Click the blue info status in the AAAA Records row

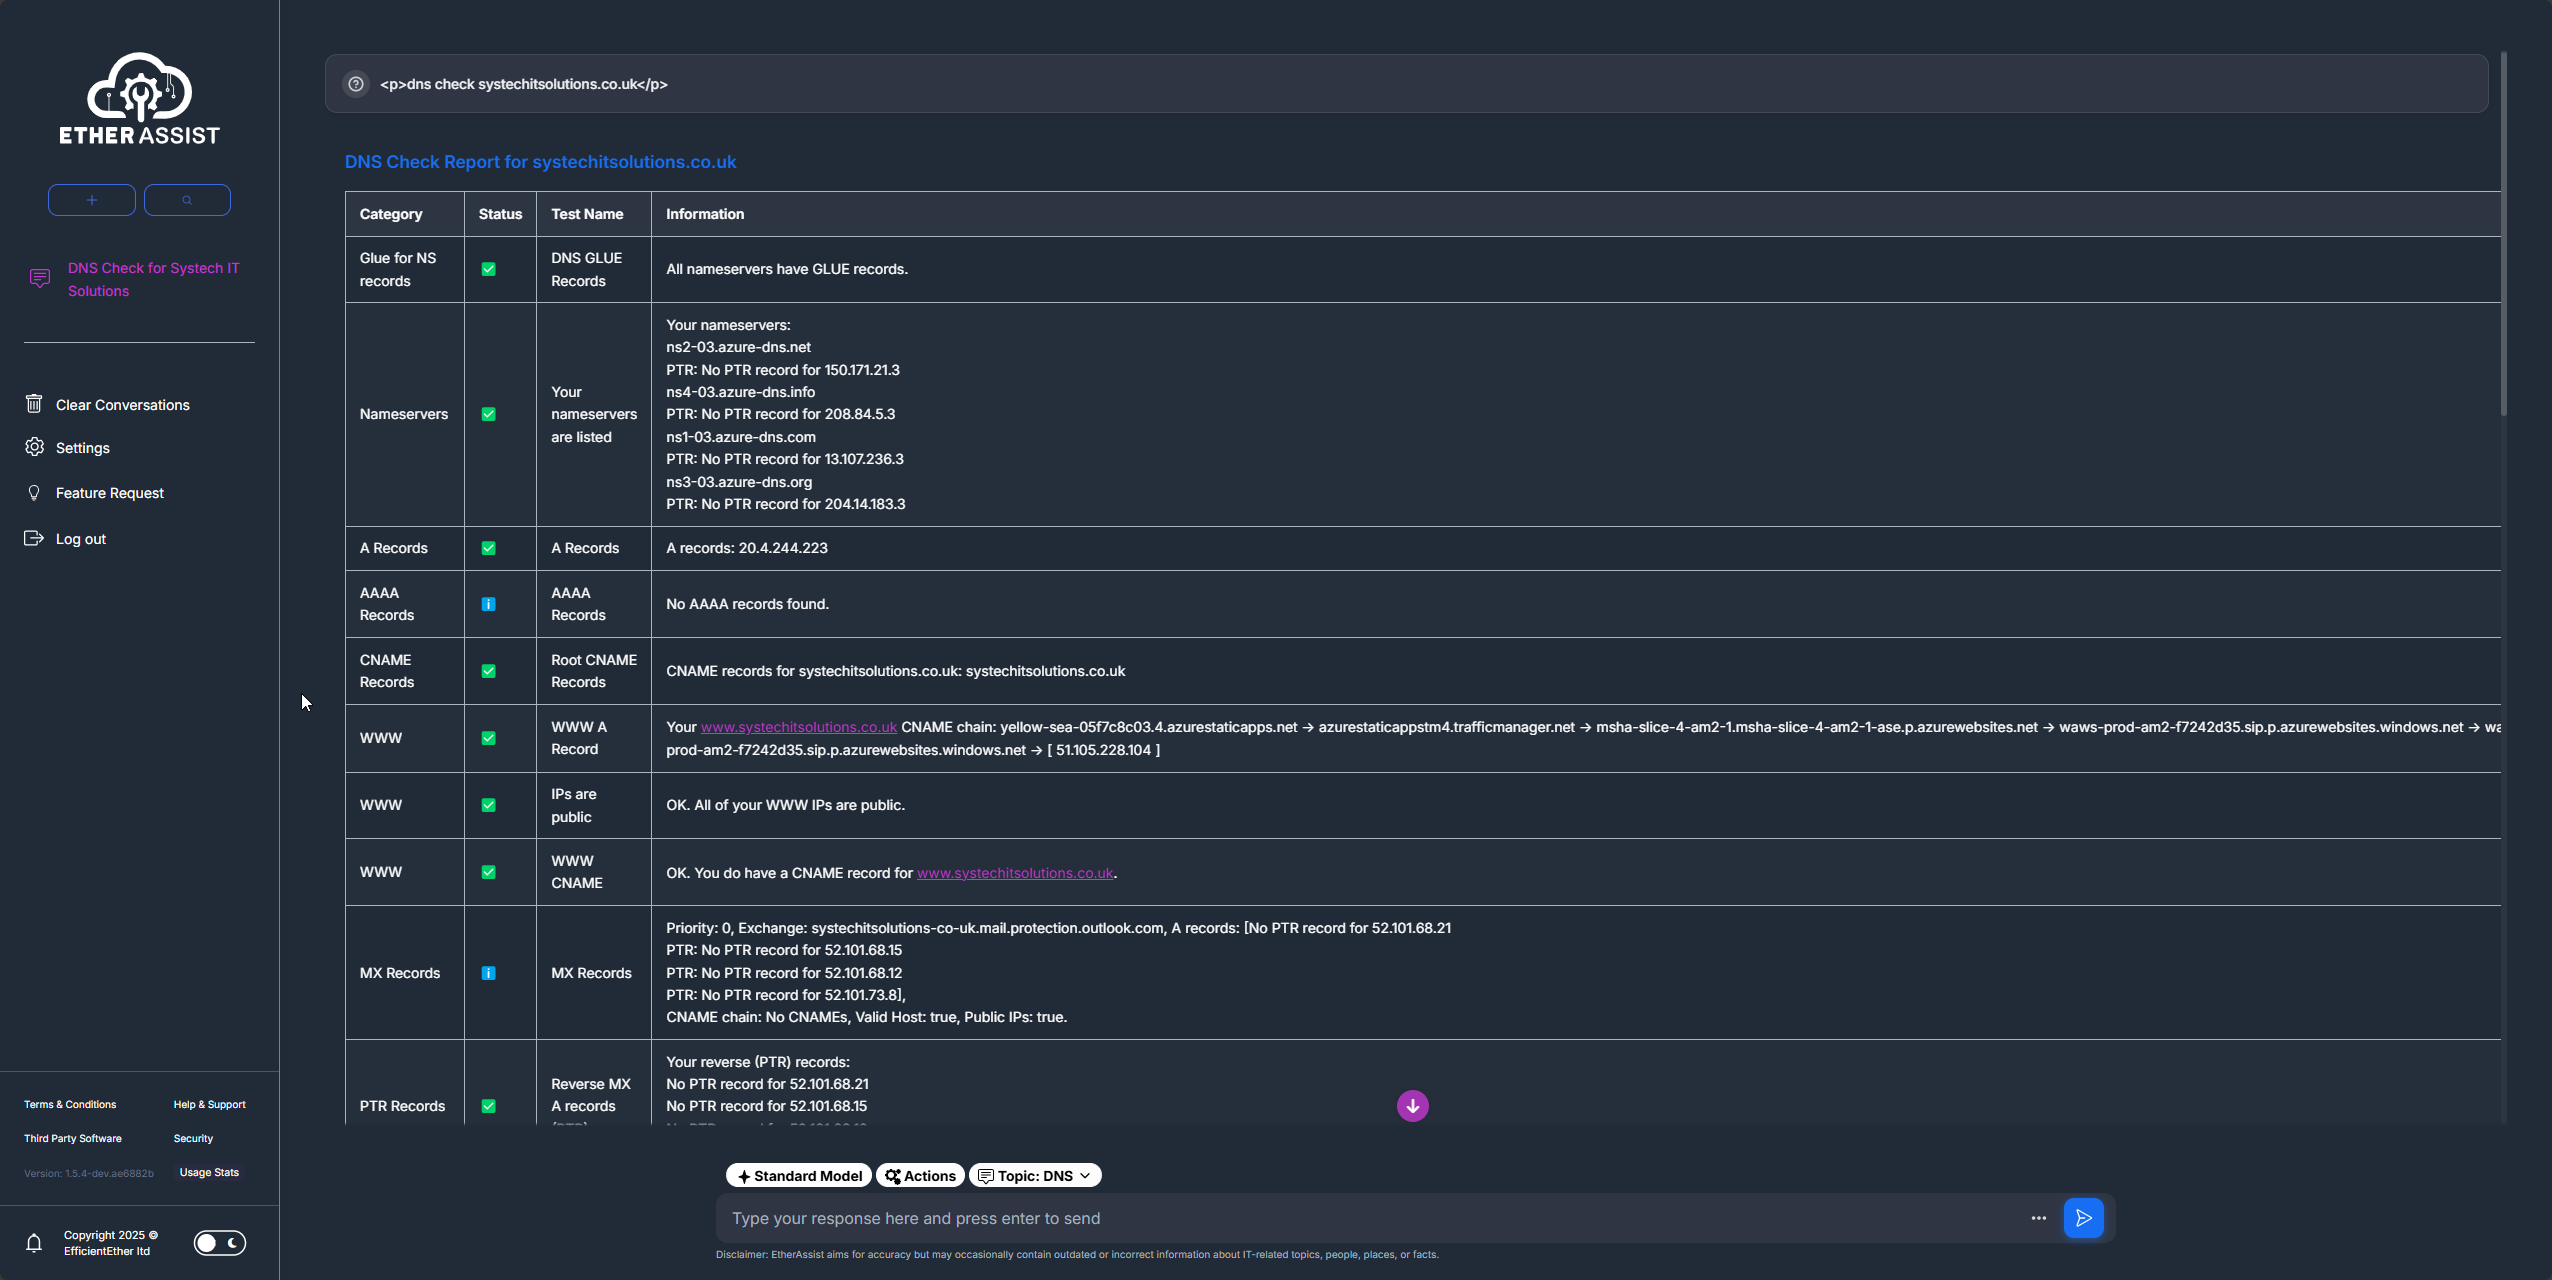pyautogui.click(x=488, y=604)
